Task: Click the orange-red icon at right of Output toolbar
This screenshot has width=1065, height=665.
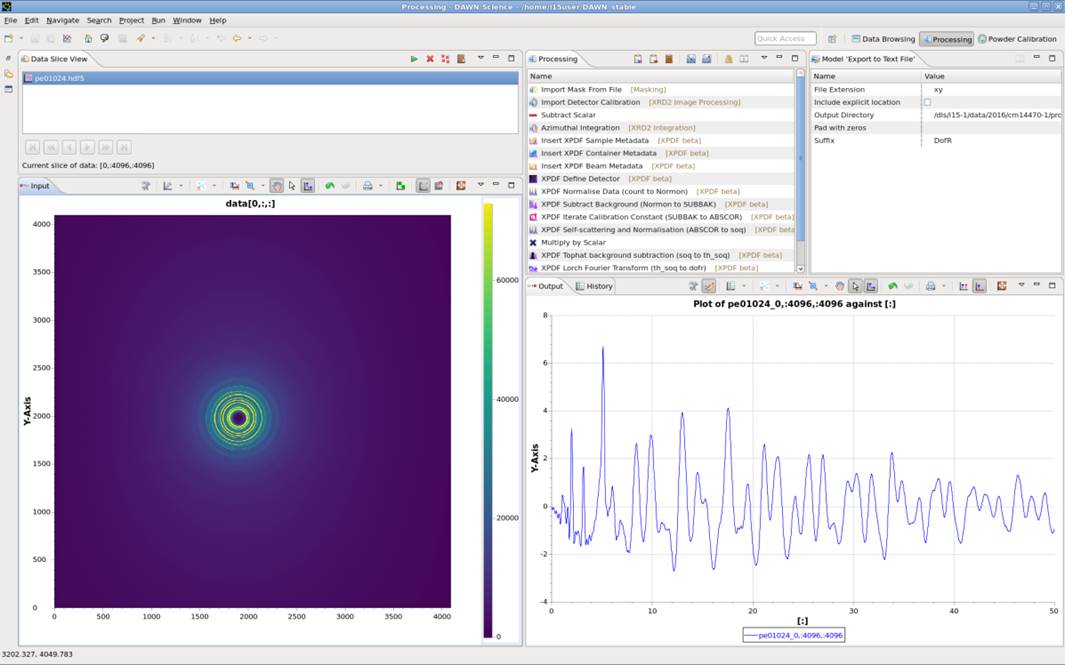Action: 1001,286
